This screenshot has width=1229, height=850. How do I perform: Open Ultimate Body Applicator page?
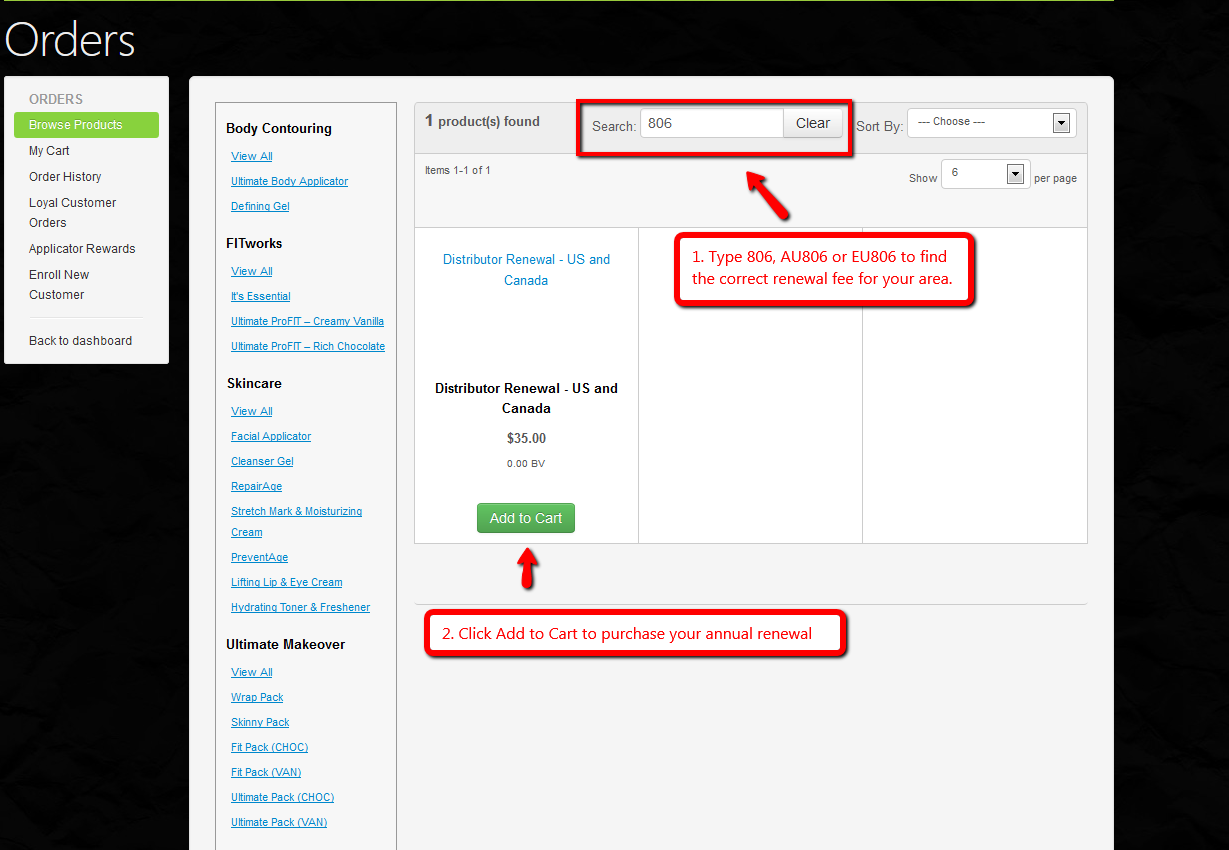(289, 181)
